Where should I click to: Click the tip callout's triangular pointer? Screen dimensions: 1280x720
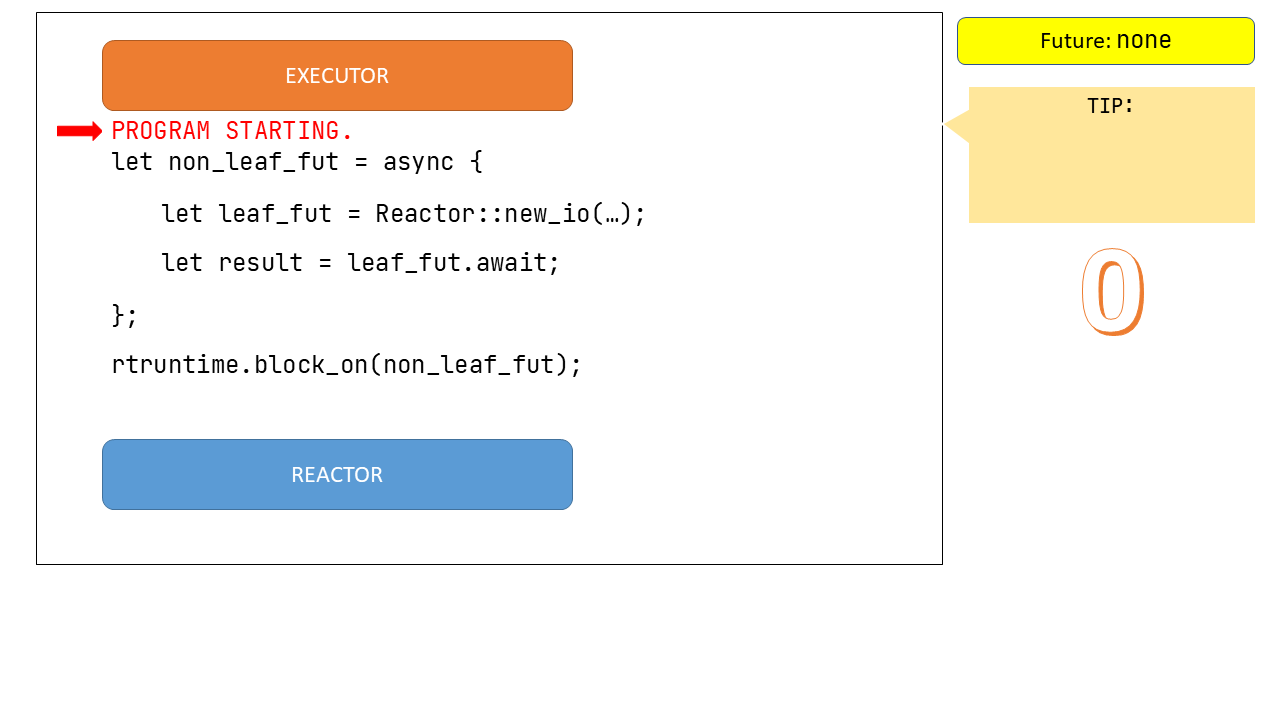[x=957, y=126]
